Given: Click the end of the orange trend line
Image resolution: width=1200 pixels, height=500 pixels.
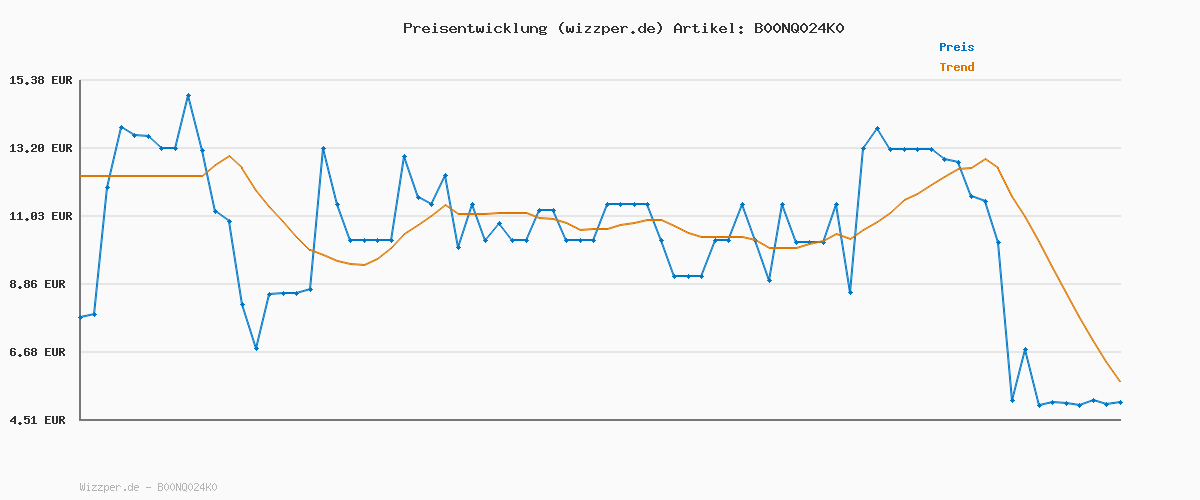Looking at the screenshot, I should pos(1120,381).
